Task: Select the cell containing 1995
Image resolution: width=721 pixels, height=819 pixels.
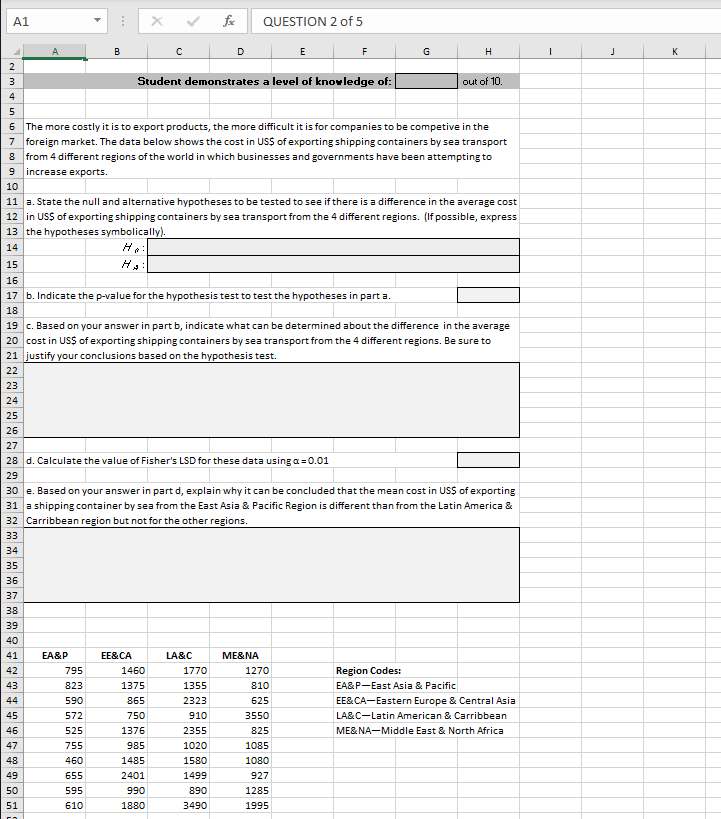Action: 240,805
